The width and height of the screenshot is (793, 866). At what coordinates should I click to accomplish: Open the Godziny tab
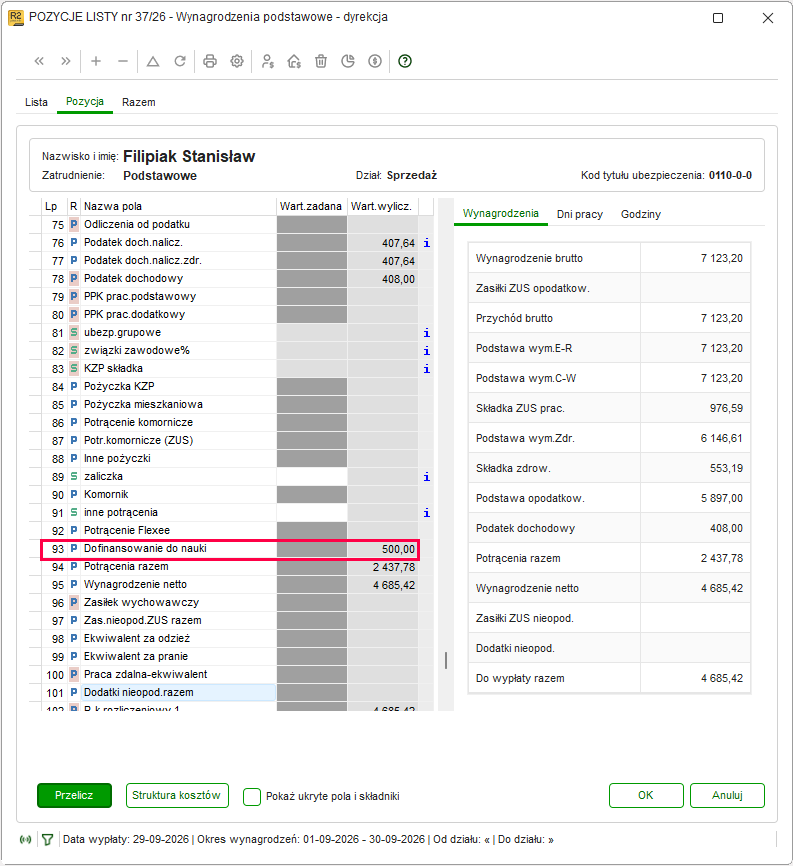click(641, 214)
